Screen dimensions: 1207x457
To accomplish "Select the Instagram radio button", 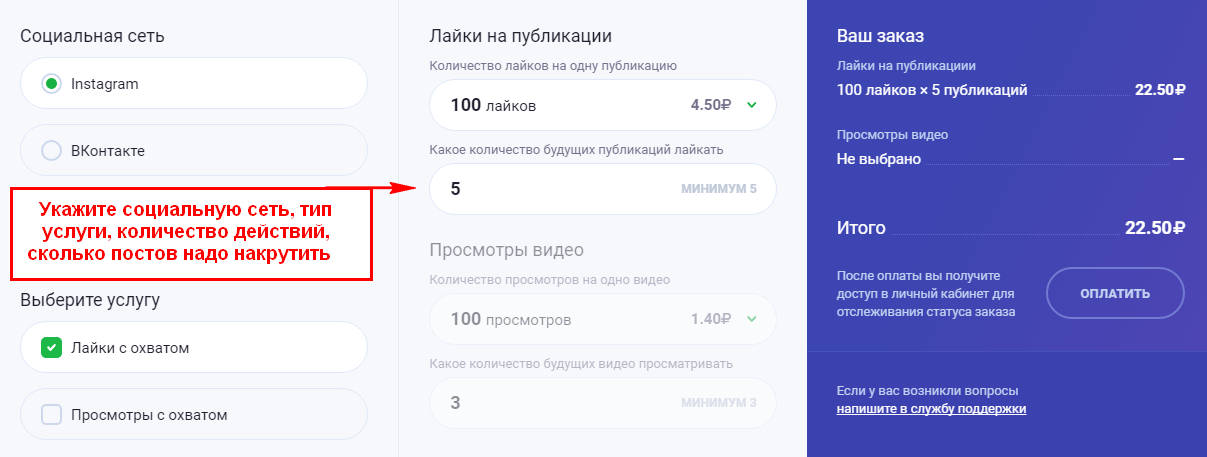I will [x=51, y=84].
